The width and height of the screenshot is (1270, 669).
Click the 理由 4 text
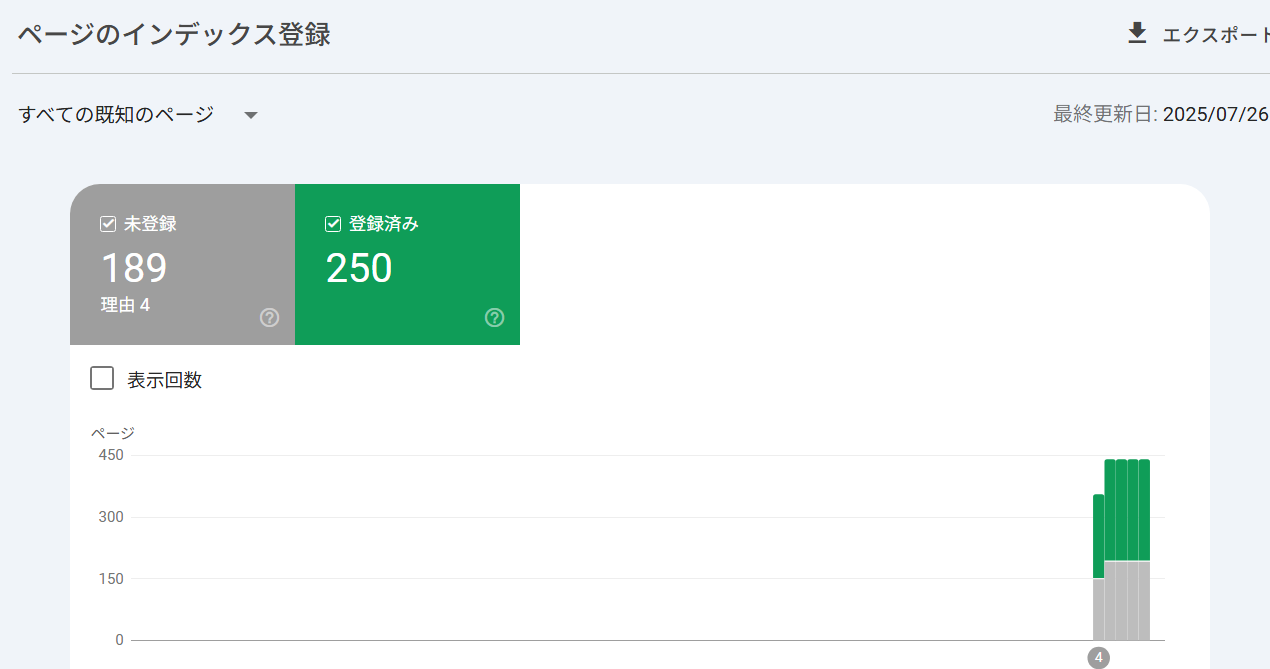click(x=125, y=305)
